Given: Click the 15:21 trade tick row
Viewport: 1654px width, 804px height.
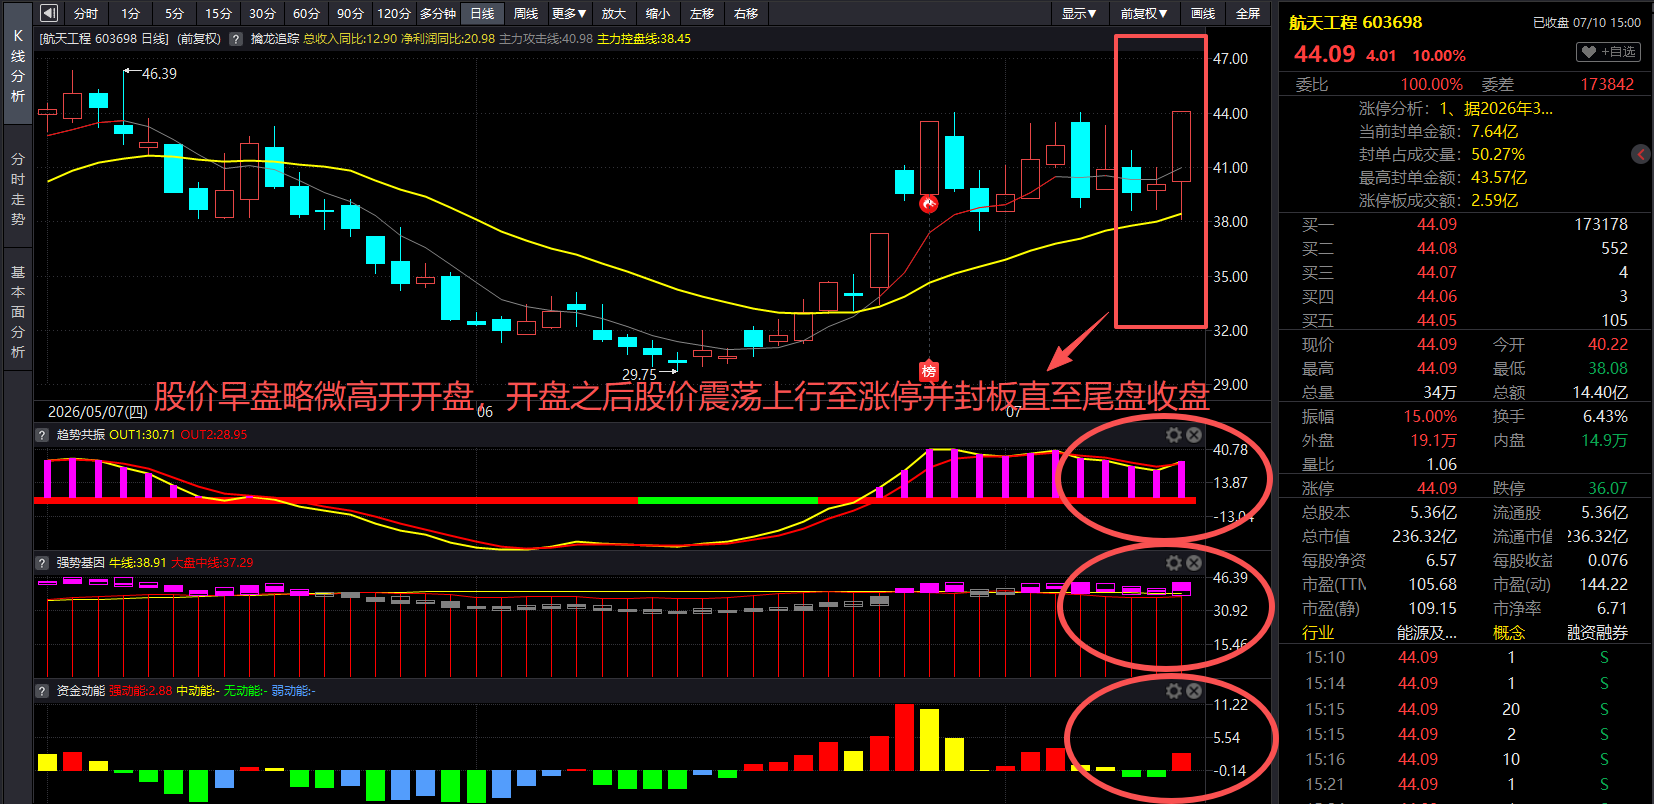Looking at the screenshot, I should coord(1465,784).
